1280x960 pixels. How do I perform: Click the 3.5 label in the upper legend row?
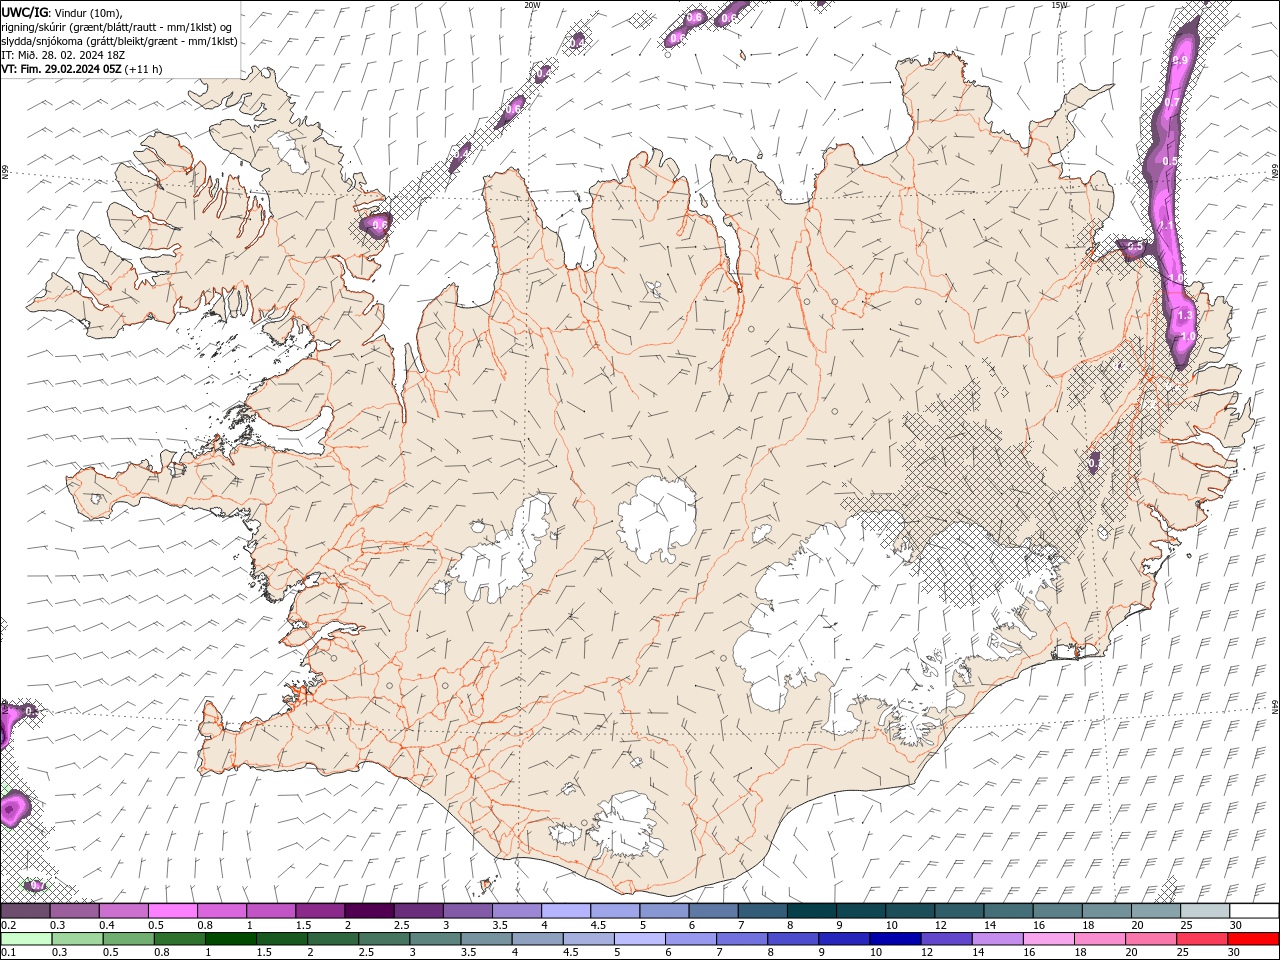coord(500,925)
